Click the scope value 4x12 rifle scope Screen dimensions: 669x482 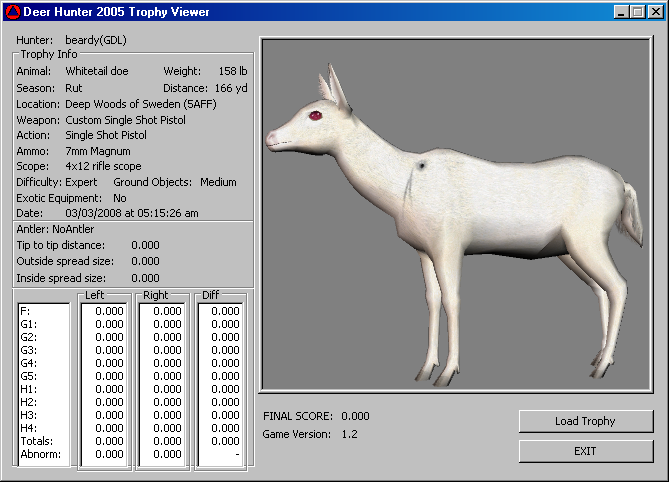(x=103, y=166)
